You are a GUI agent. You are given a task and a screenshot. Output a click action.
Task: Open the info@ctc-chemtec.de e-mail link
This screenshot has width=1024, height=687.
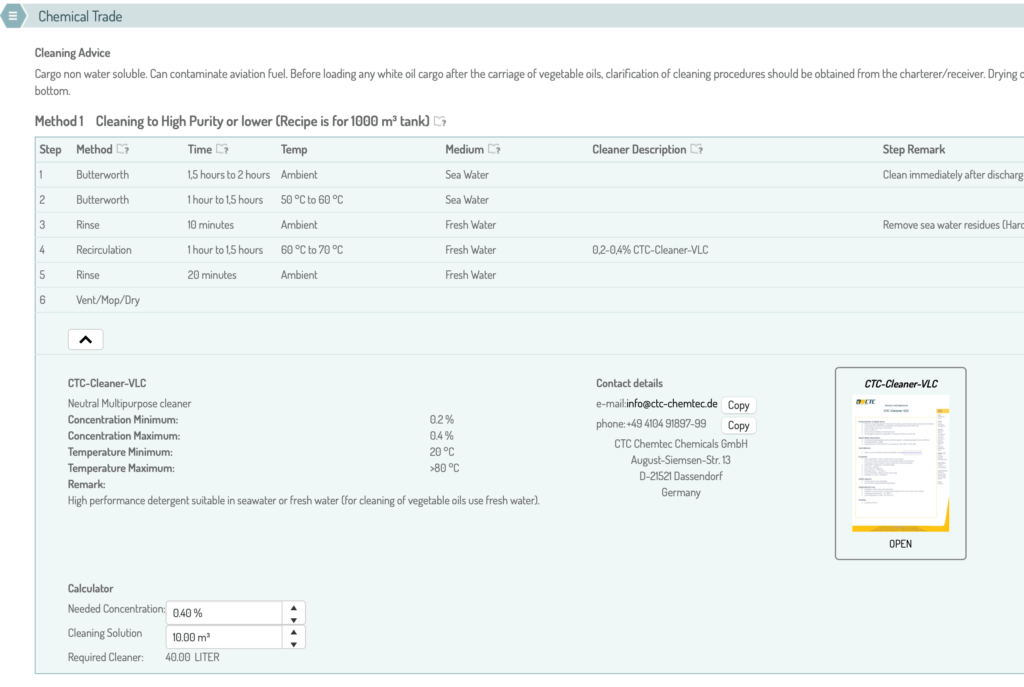coord(671,404)
